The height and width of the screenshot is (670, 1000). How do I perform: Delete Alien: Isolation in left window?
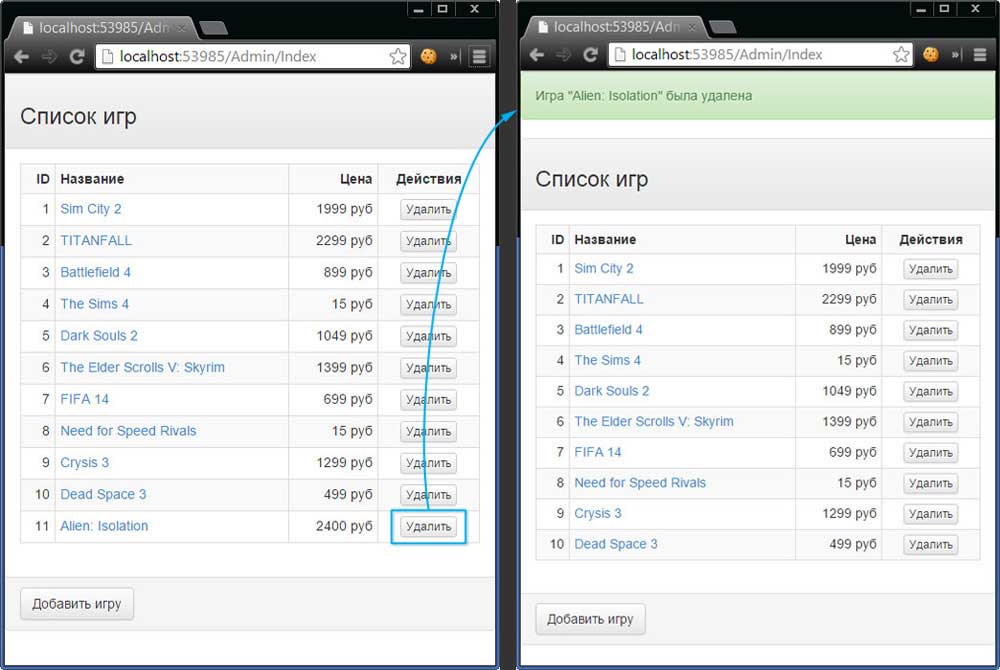tap(429, 527)
